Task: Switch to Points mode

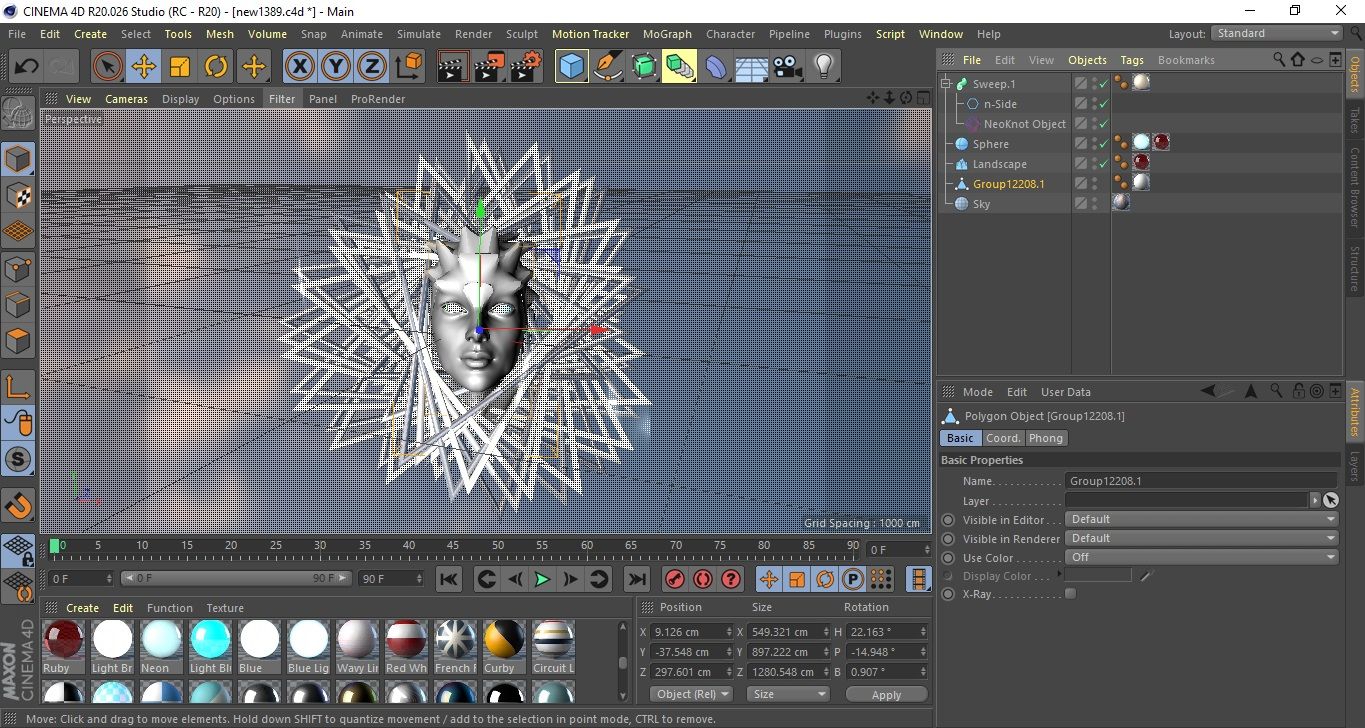Action: coord(18,268)
